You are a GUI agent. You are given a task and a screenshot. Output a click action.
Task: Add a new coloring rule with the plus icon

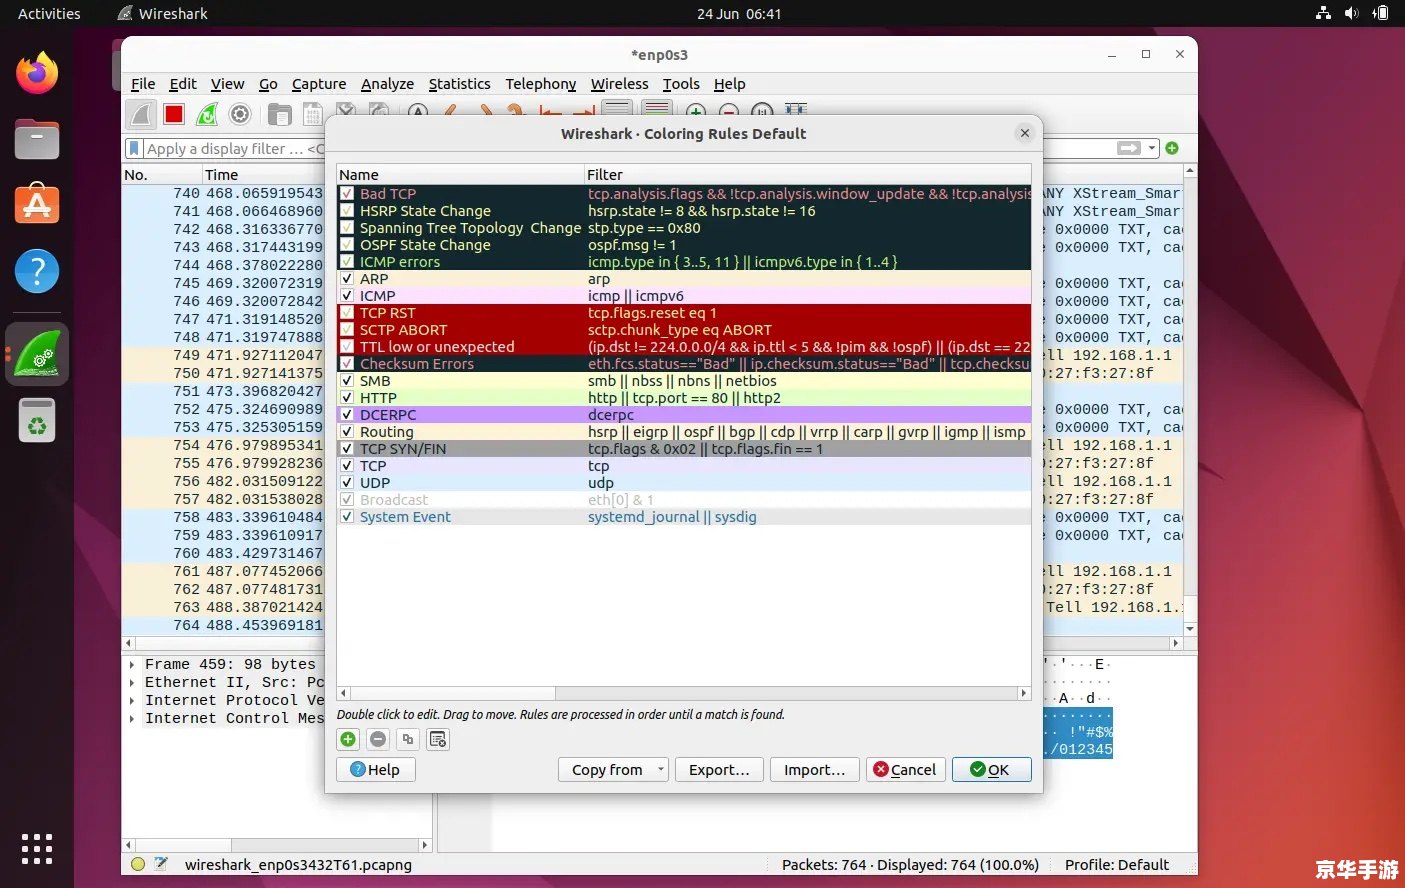click(348, 739)
